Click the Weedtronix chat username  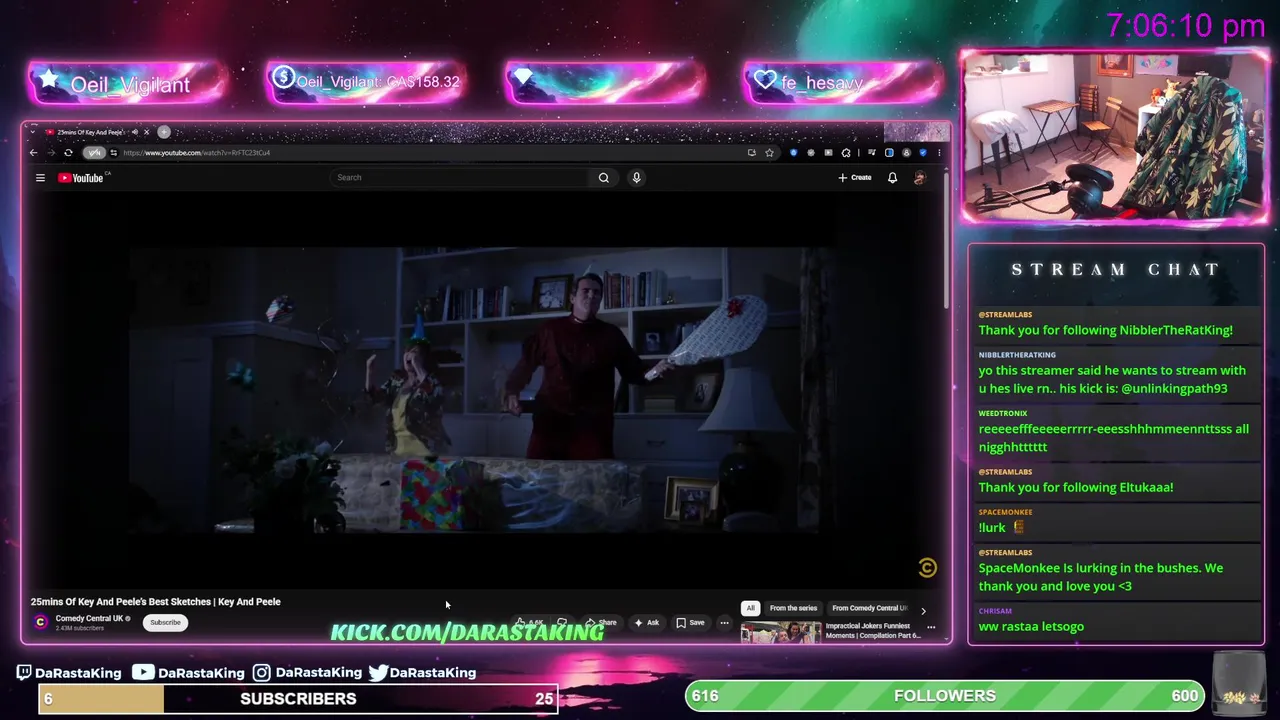[x=1003, y=413]
